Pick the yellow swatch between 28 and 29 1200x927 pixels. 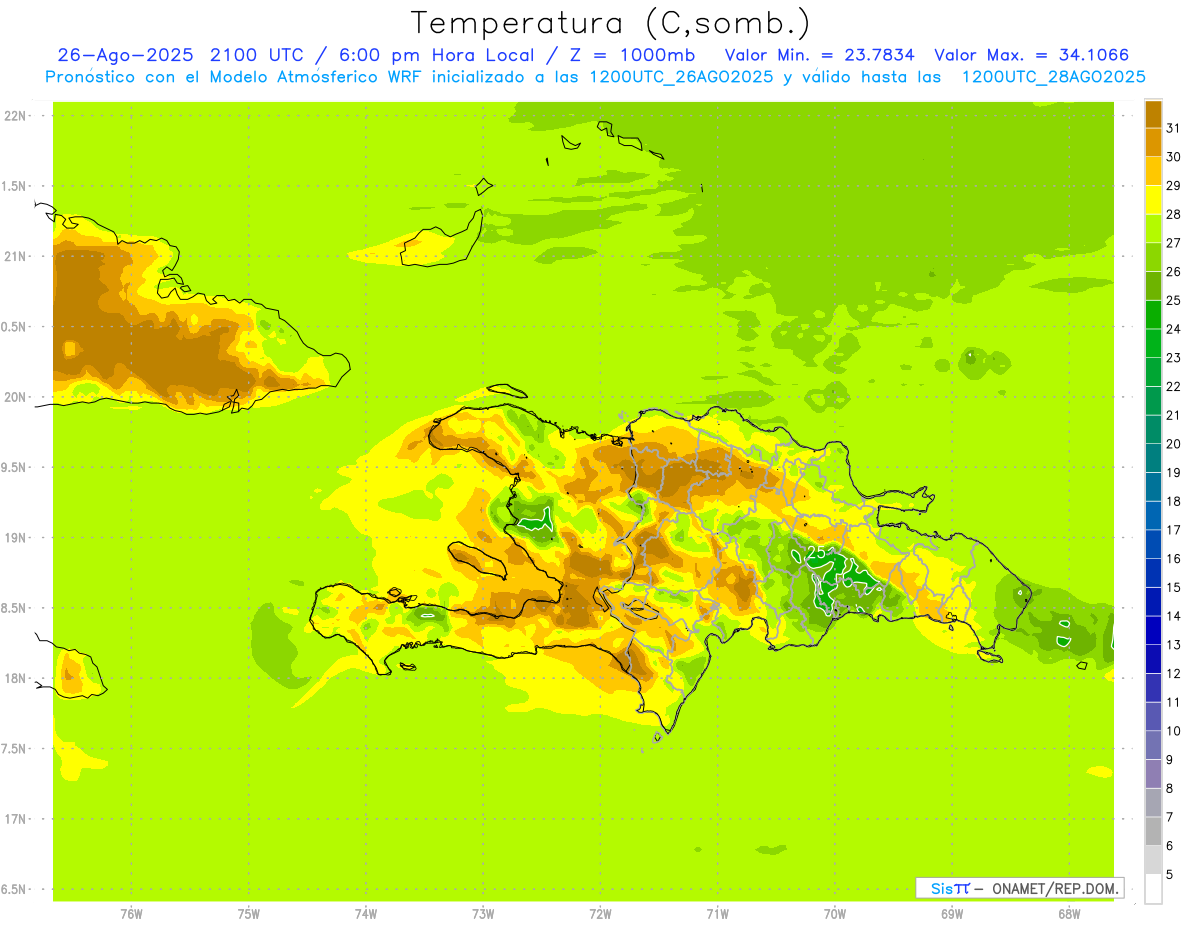point(1153,200)
